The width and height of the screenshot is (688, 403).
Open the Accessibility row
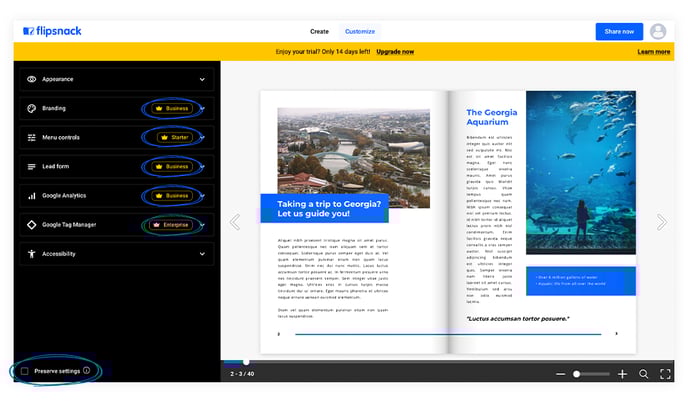click(x=117, y=254)
